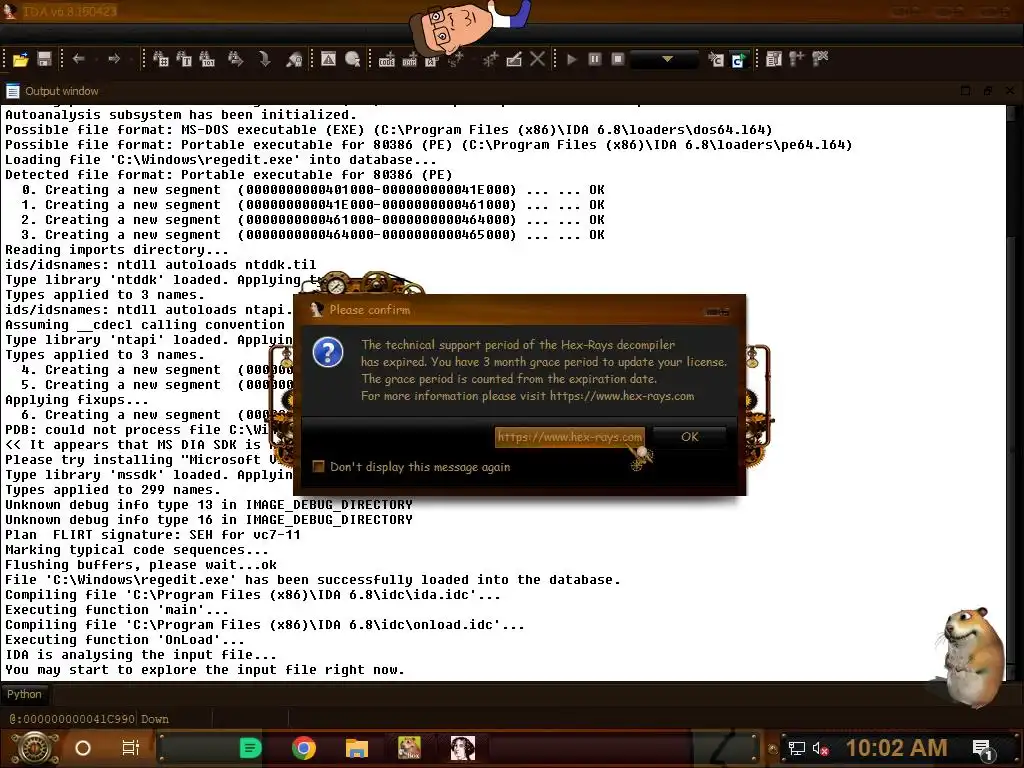Jump forward with the right arrow

(114, 59)
